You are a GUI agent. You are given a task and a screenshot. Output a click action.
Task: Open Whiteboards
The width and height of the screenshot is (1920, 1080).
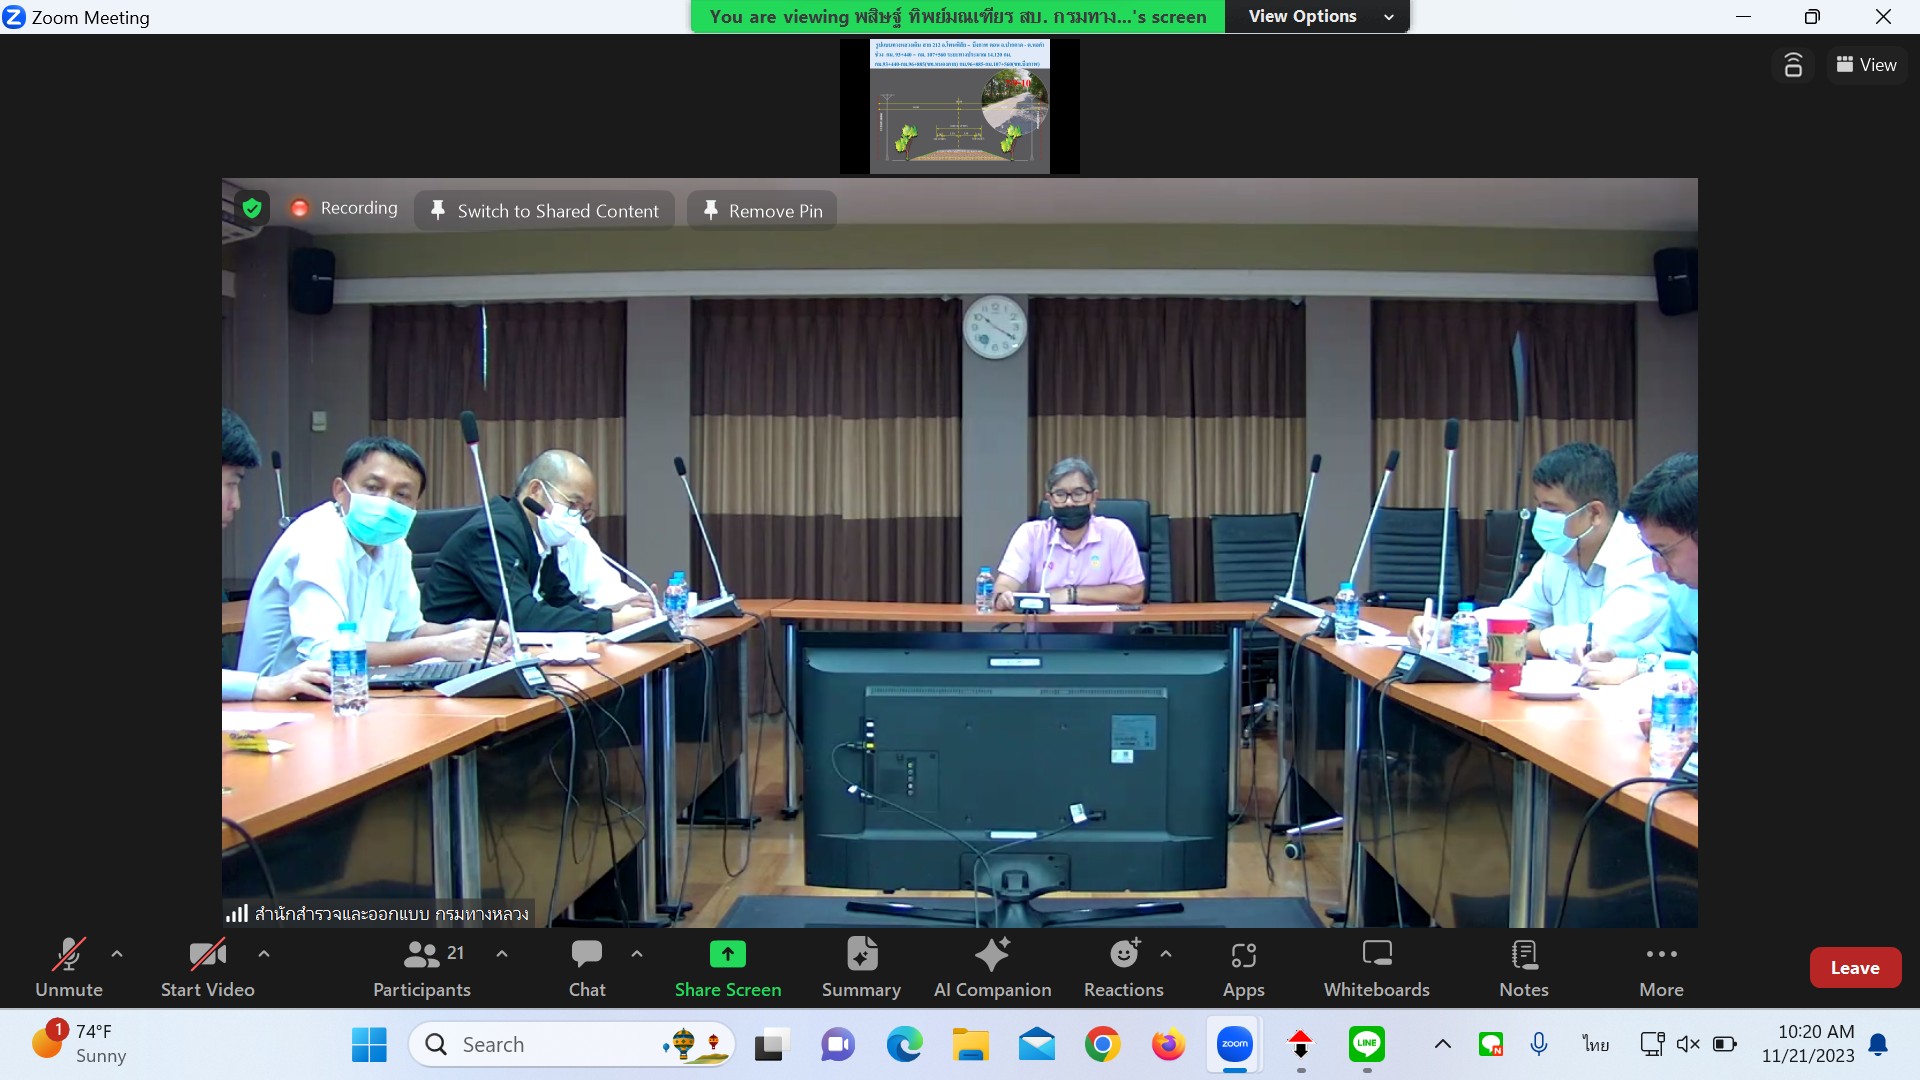pos(1376,967)
